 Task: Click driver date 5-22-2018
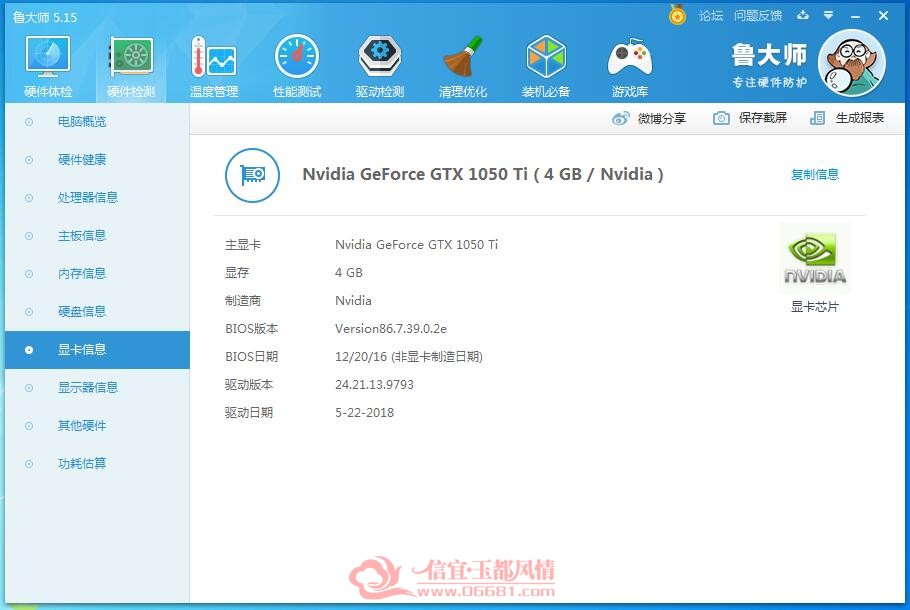coord(364,413)
